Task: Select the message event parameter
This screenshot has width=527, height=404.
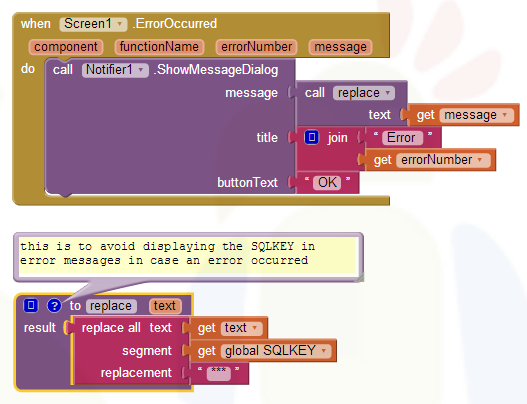Action: [x=340, y=47]
